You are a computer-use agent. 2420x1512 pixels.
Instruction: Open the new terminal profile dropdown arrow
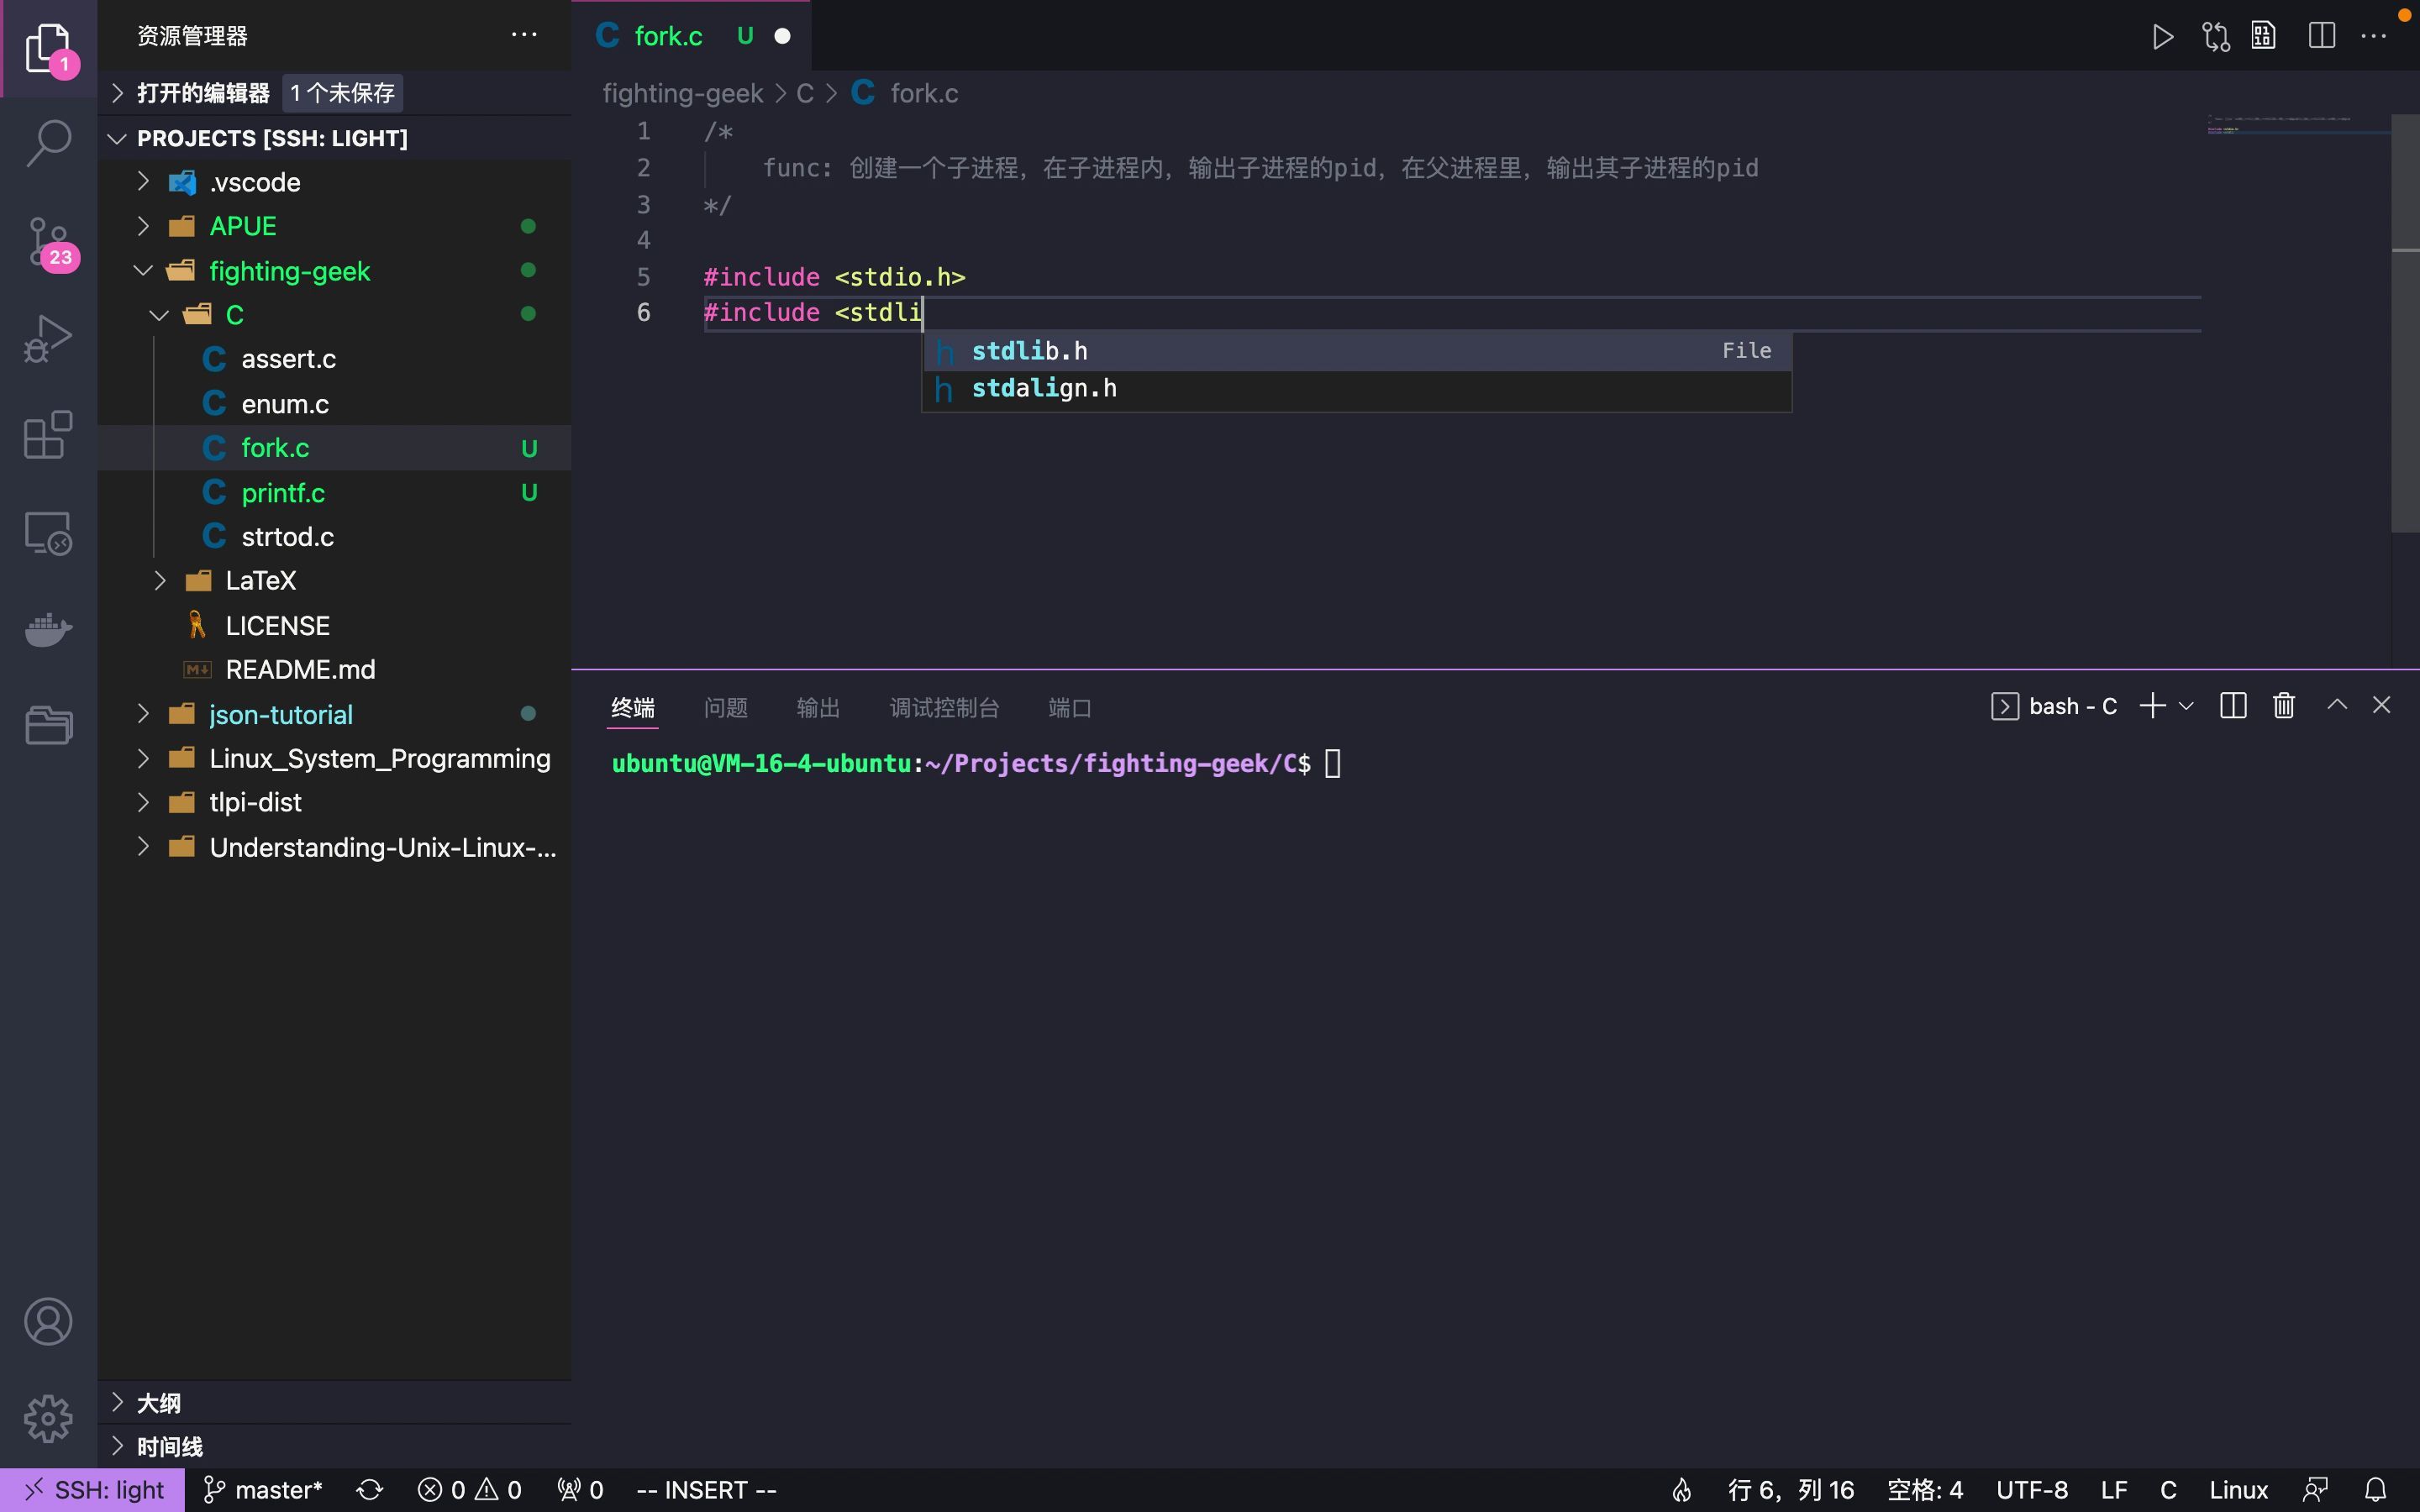2186,706
